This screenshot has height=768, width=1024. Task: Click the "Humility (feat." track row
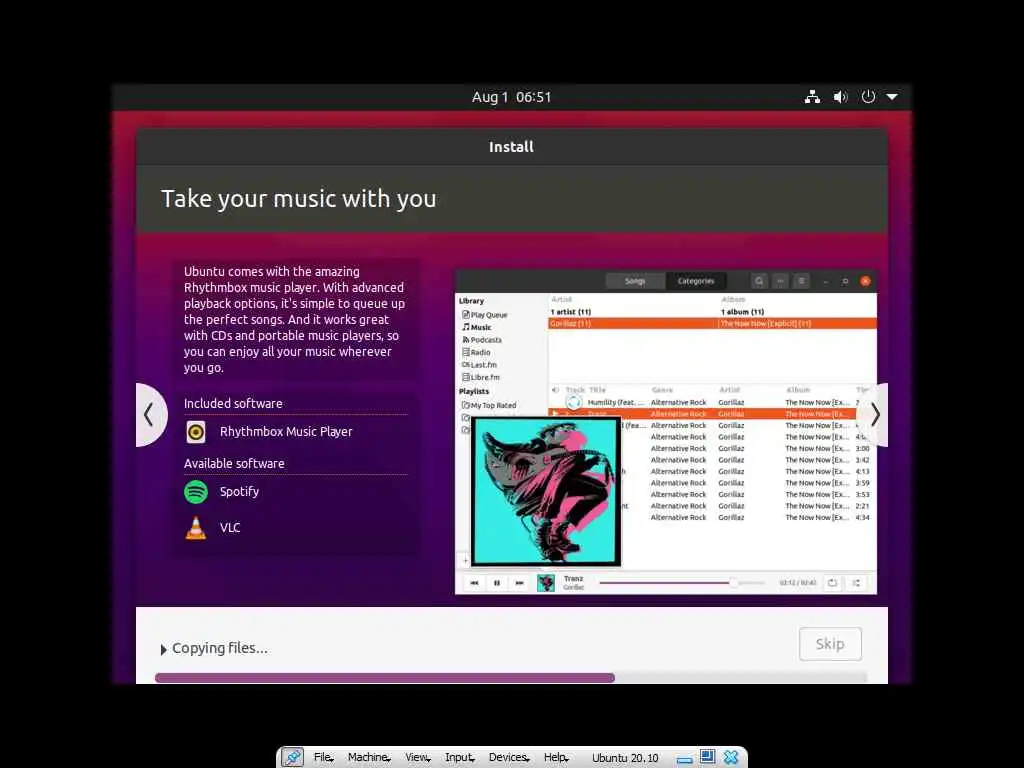pos(712,402)
